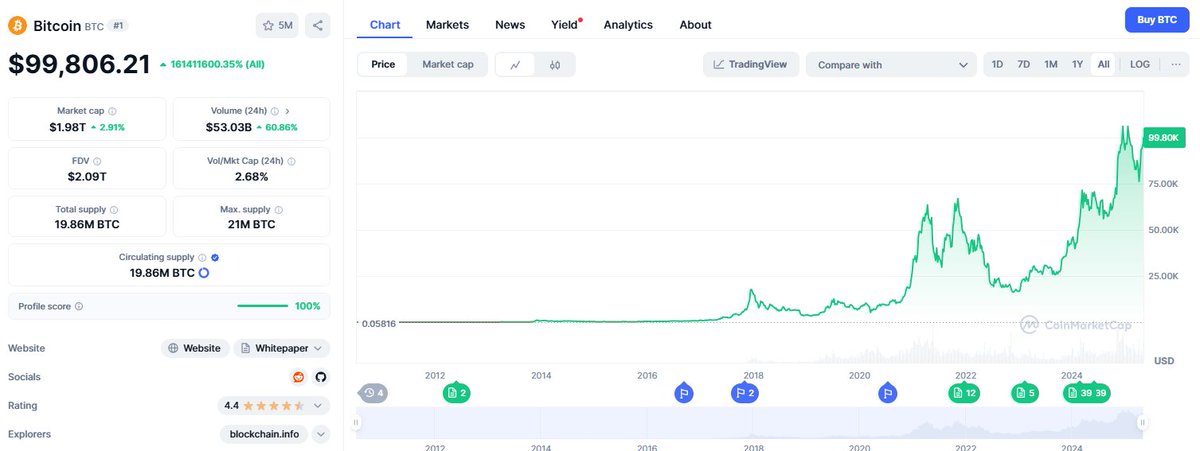The image size is (1200, 451).
Task: Open the Compare with dropdown
Action: pyautogui.click(x=892, y=64)
